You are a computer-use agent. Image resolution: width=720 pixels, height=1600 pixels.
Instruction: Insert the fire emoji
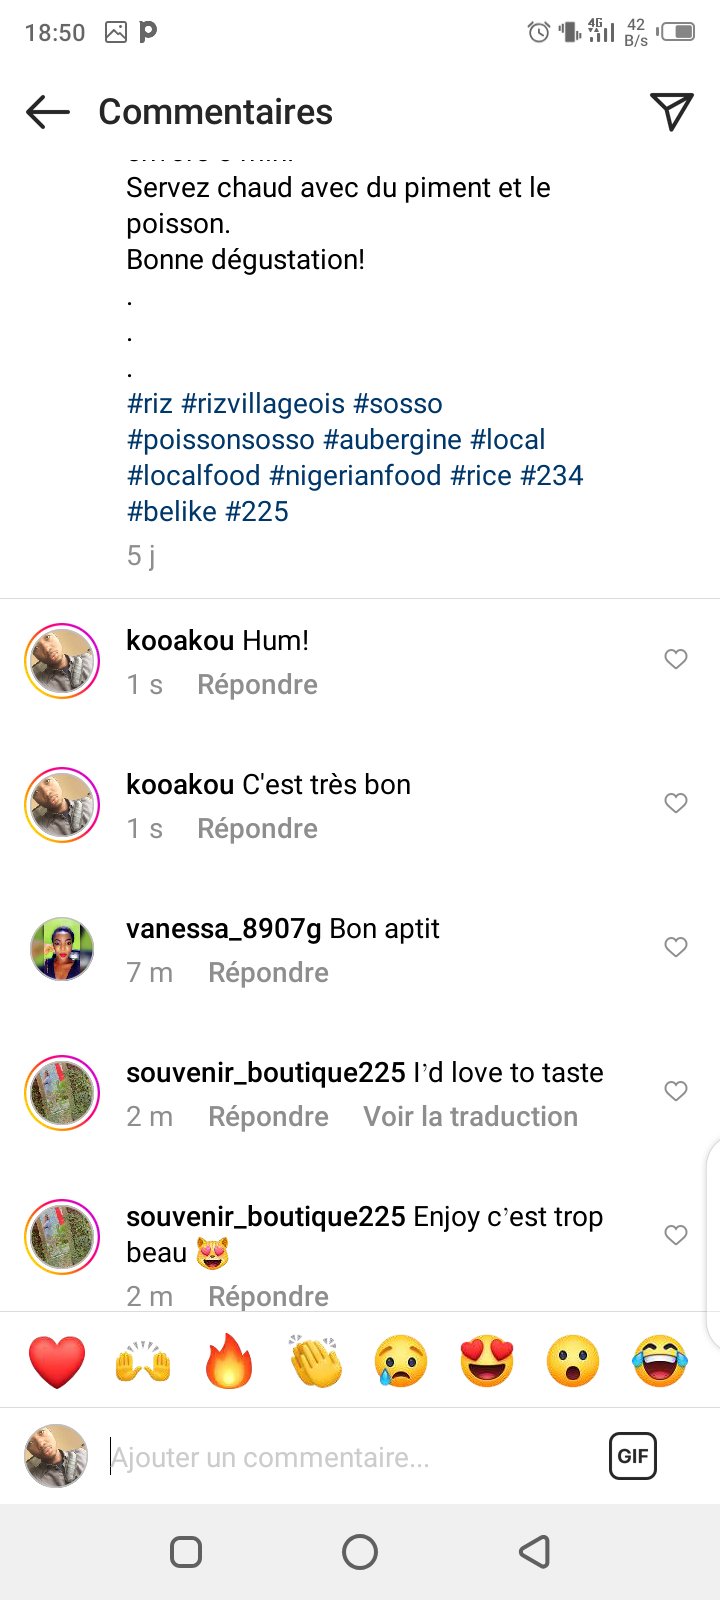[x=229, y=1361]
